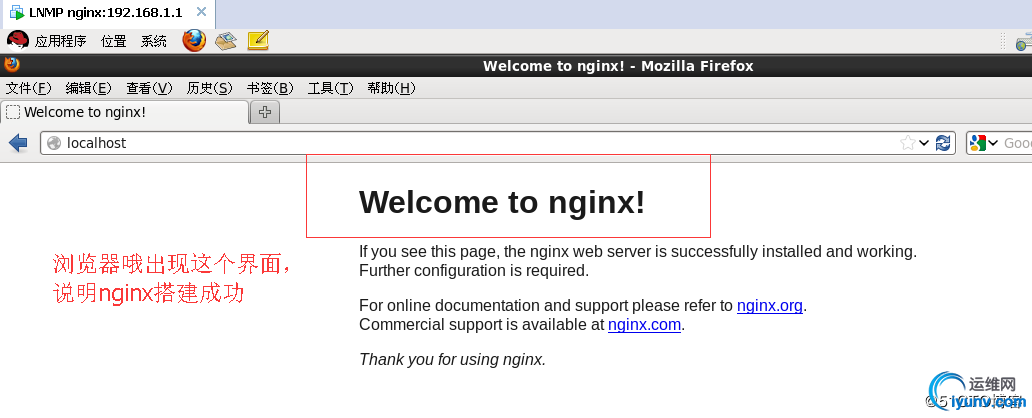Viewport: 1032px width, 418px height.
Task: Launch Firefox from the top panel
Action: [194, 41]
